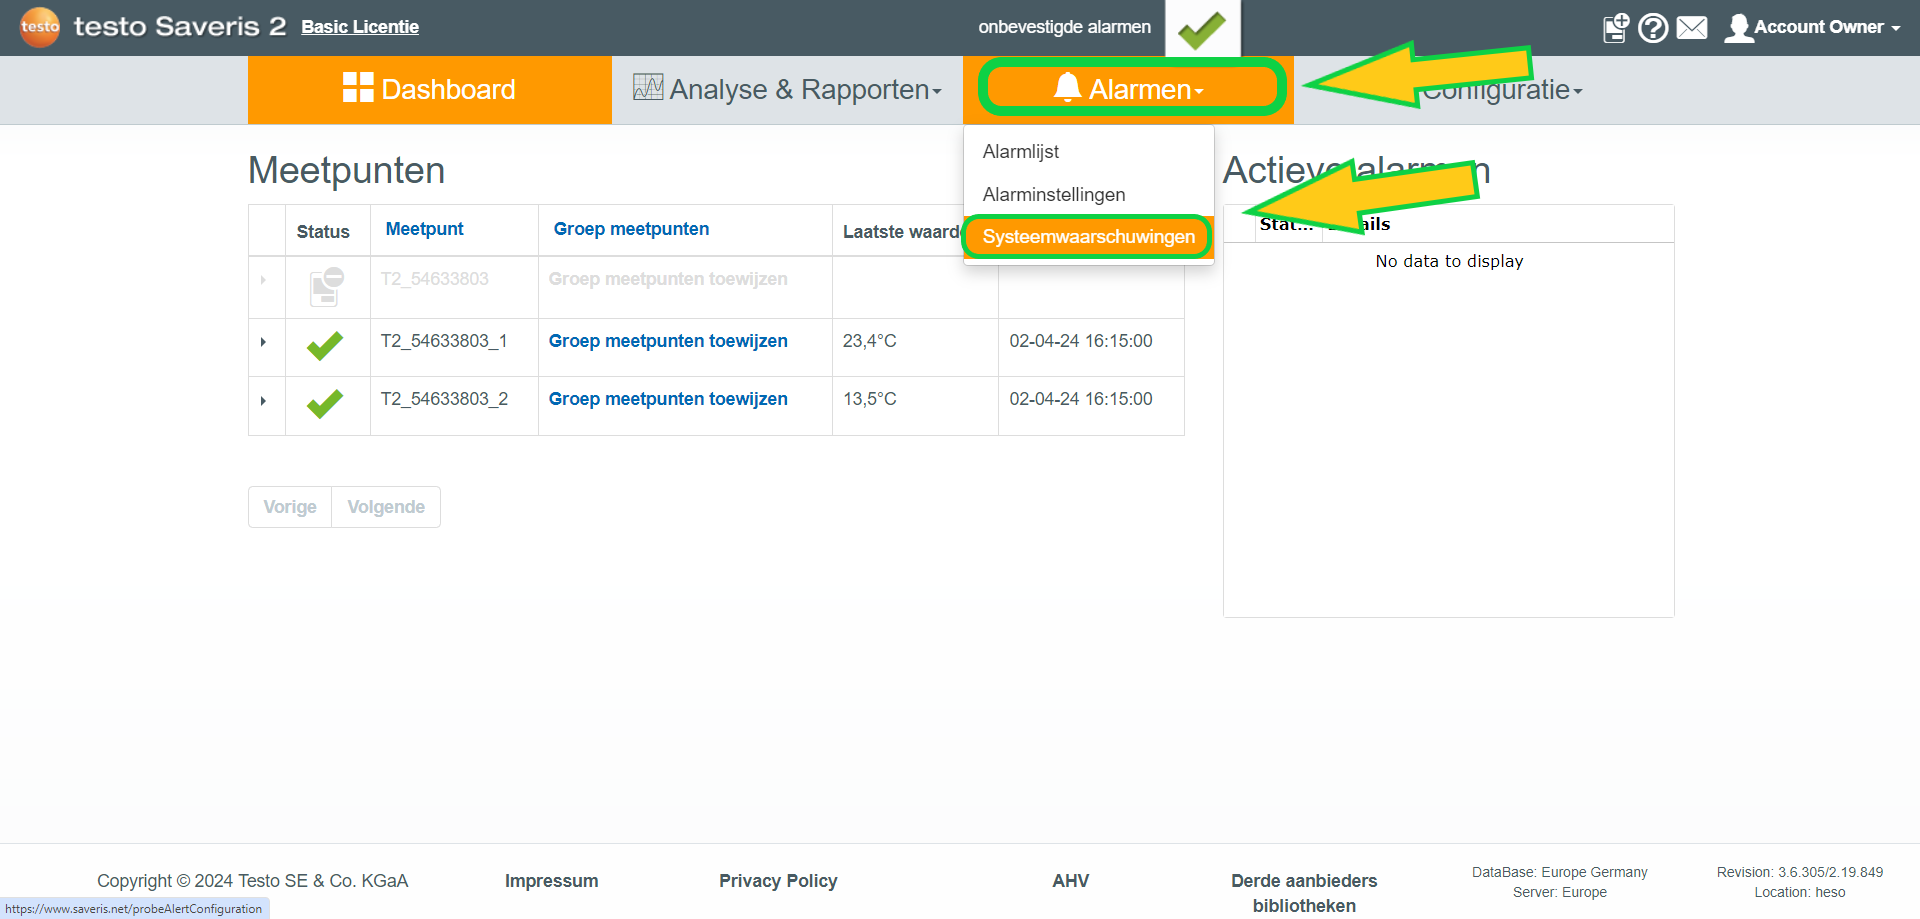Viewport: 1920px width, 919px height.
Task: Click the Analyse chart icon
Action: 648,87
